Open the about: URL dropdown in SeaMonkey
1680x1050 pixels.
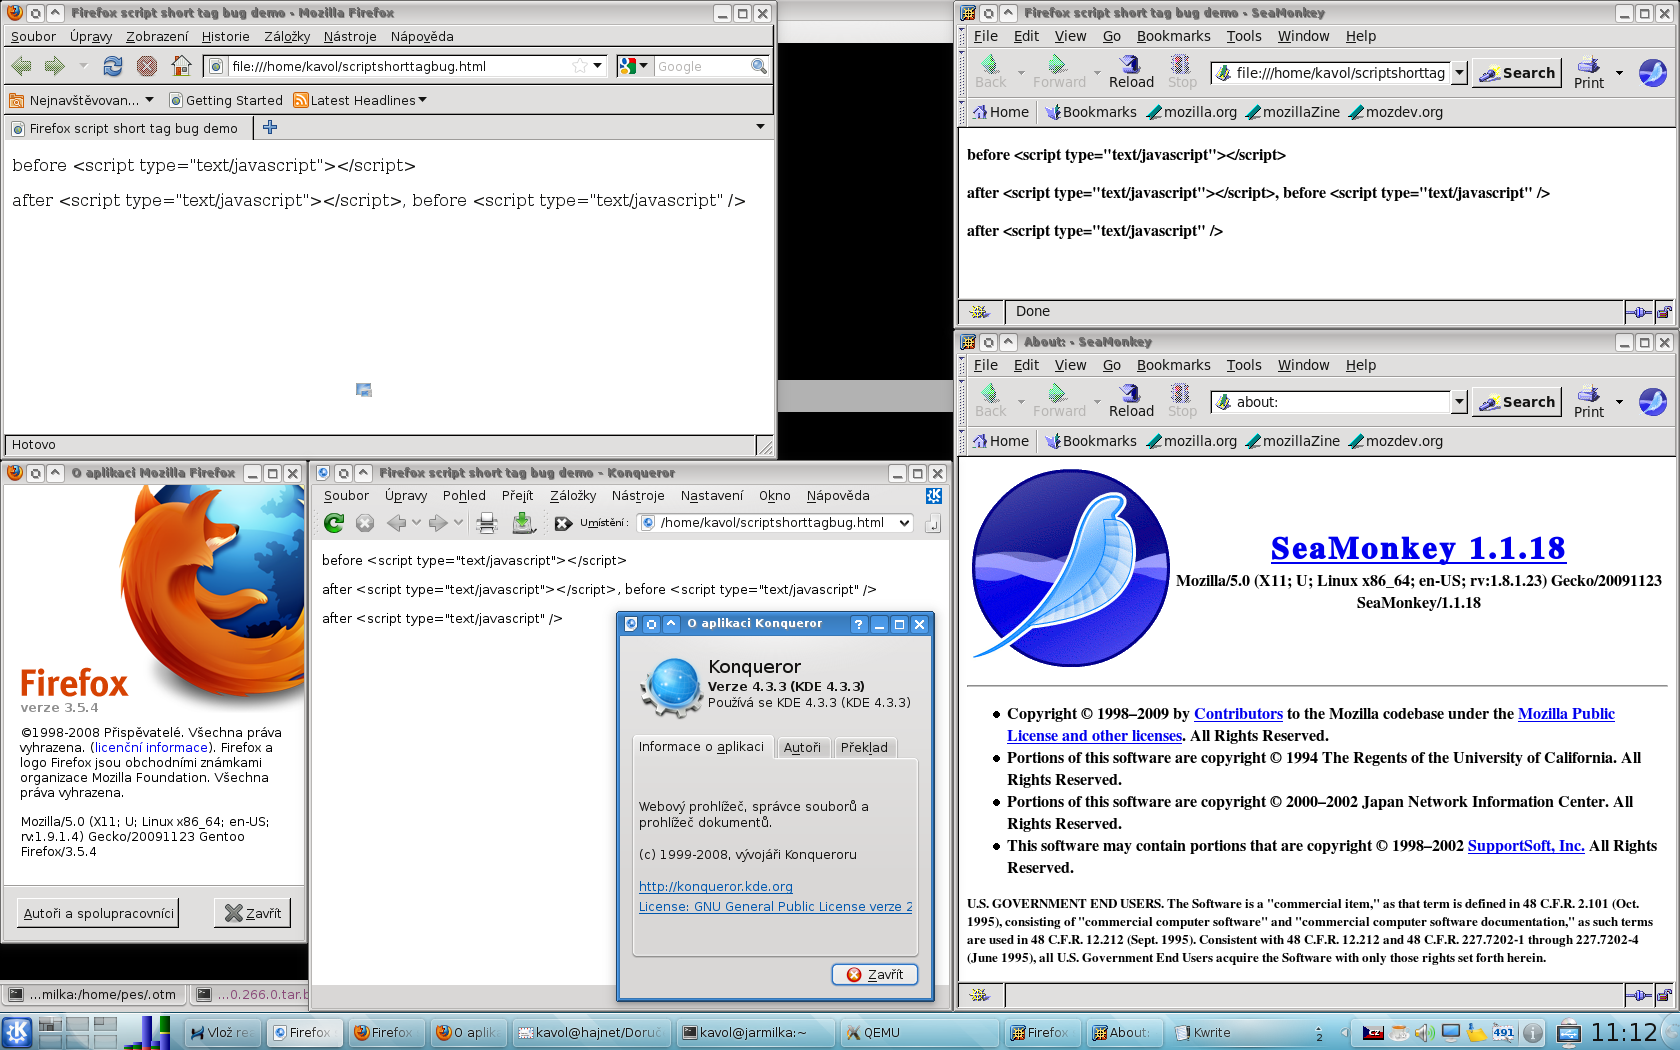click(x=1459, y=401)
